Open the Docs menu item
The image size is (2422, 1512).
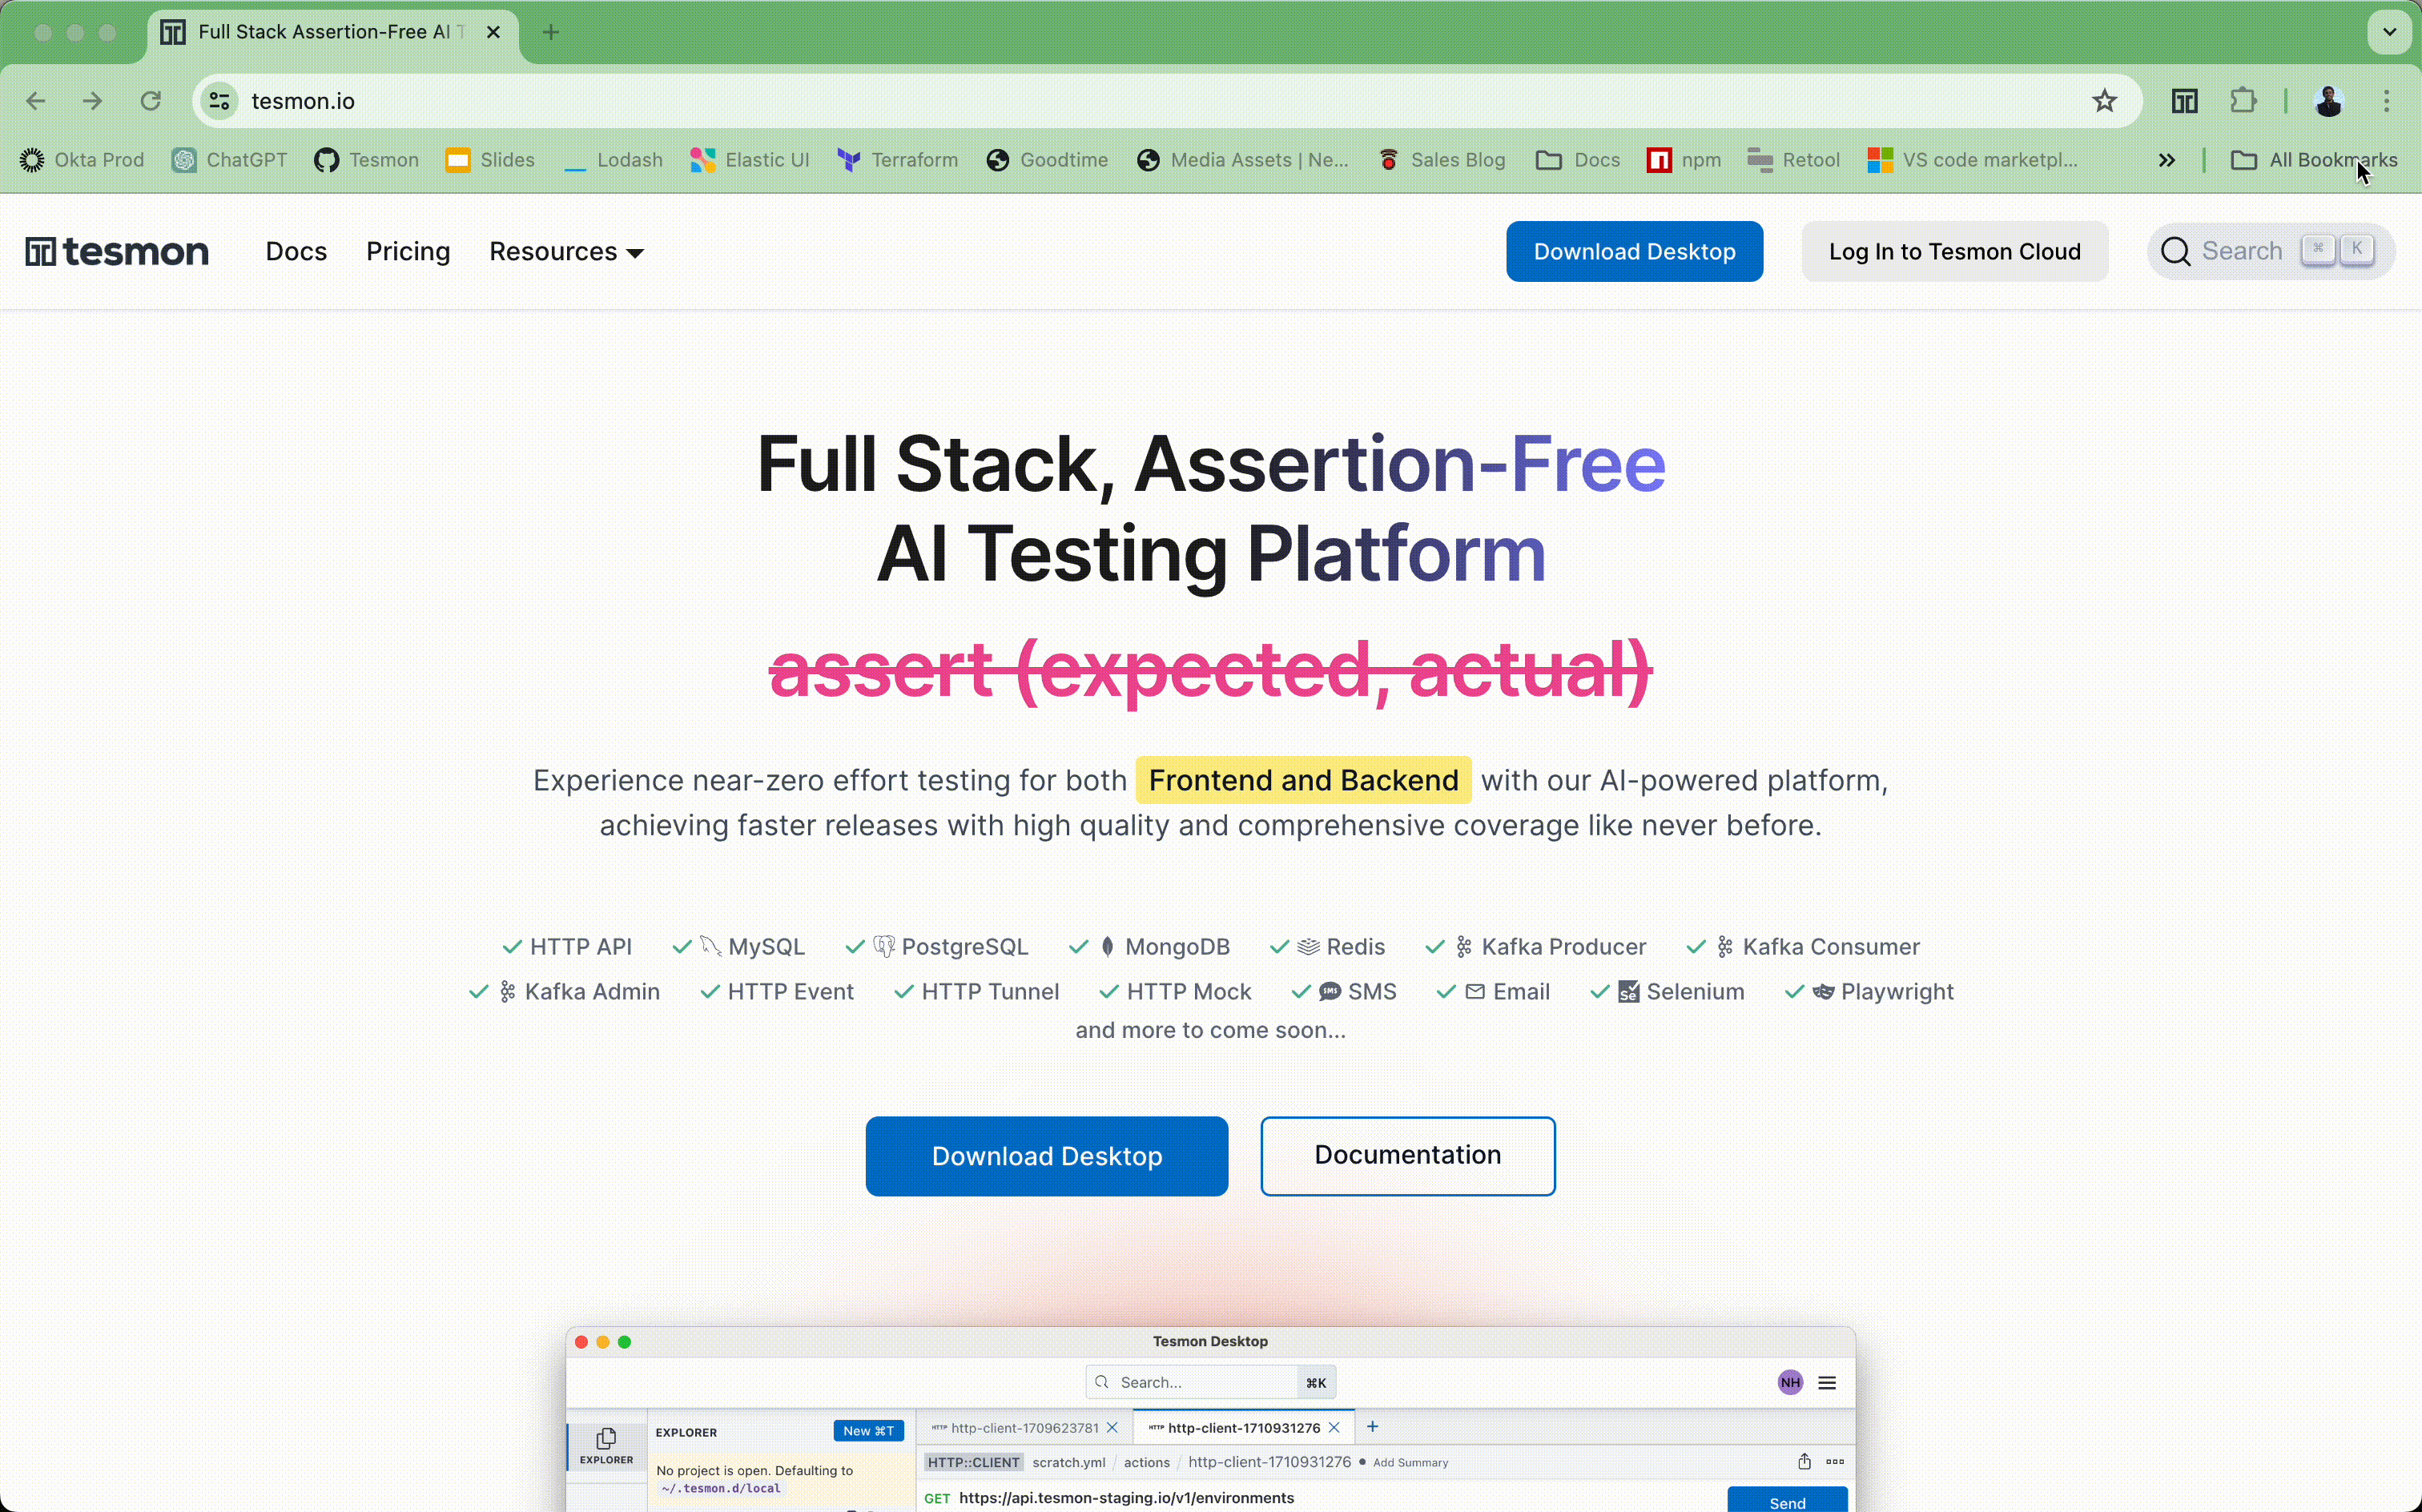pos(296,251)
